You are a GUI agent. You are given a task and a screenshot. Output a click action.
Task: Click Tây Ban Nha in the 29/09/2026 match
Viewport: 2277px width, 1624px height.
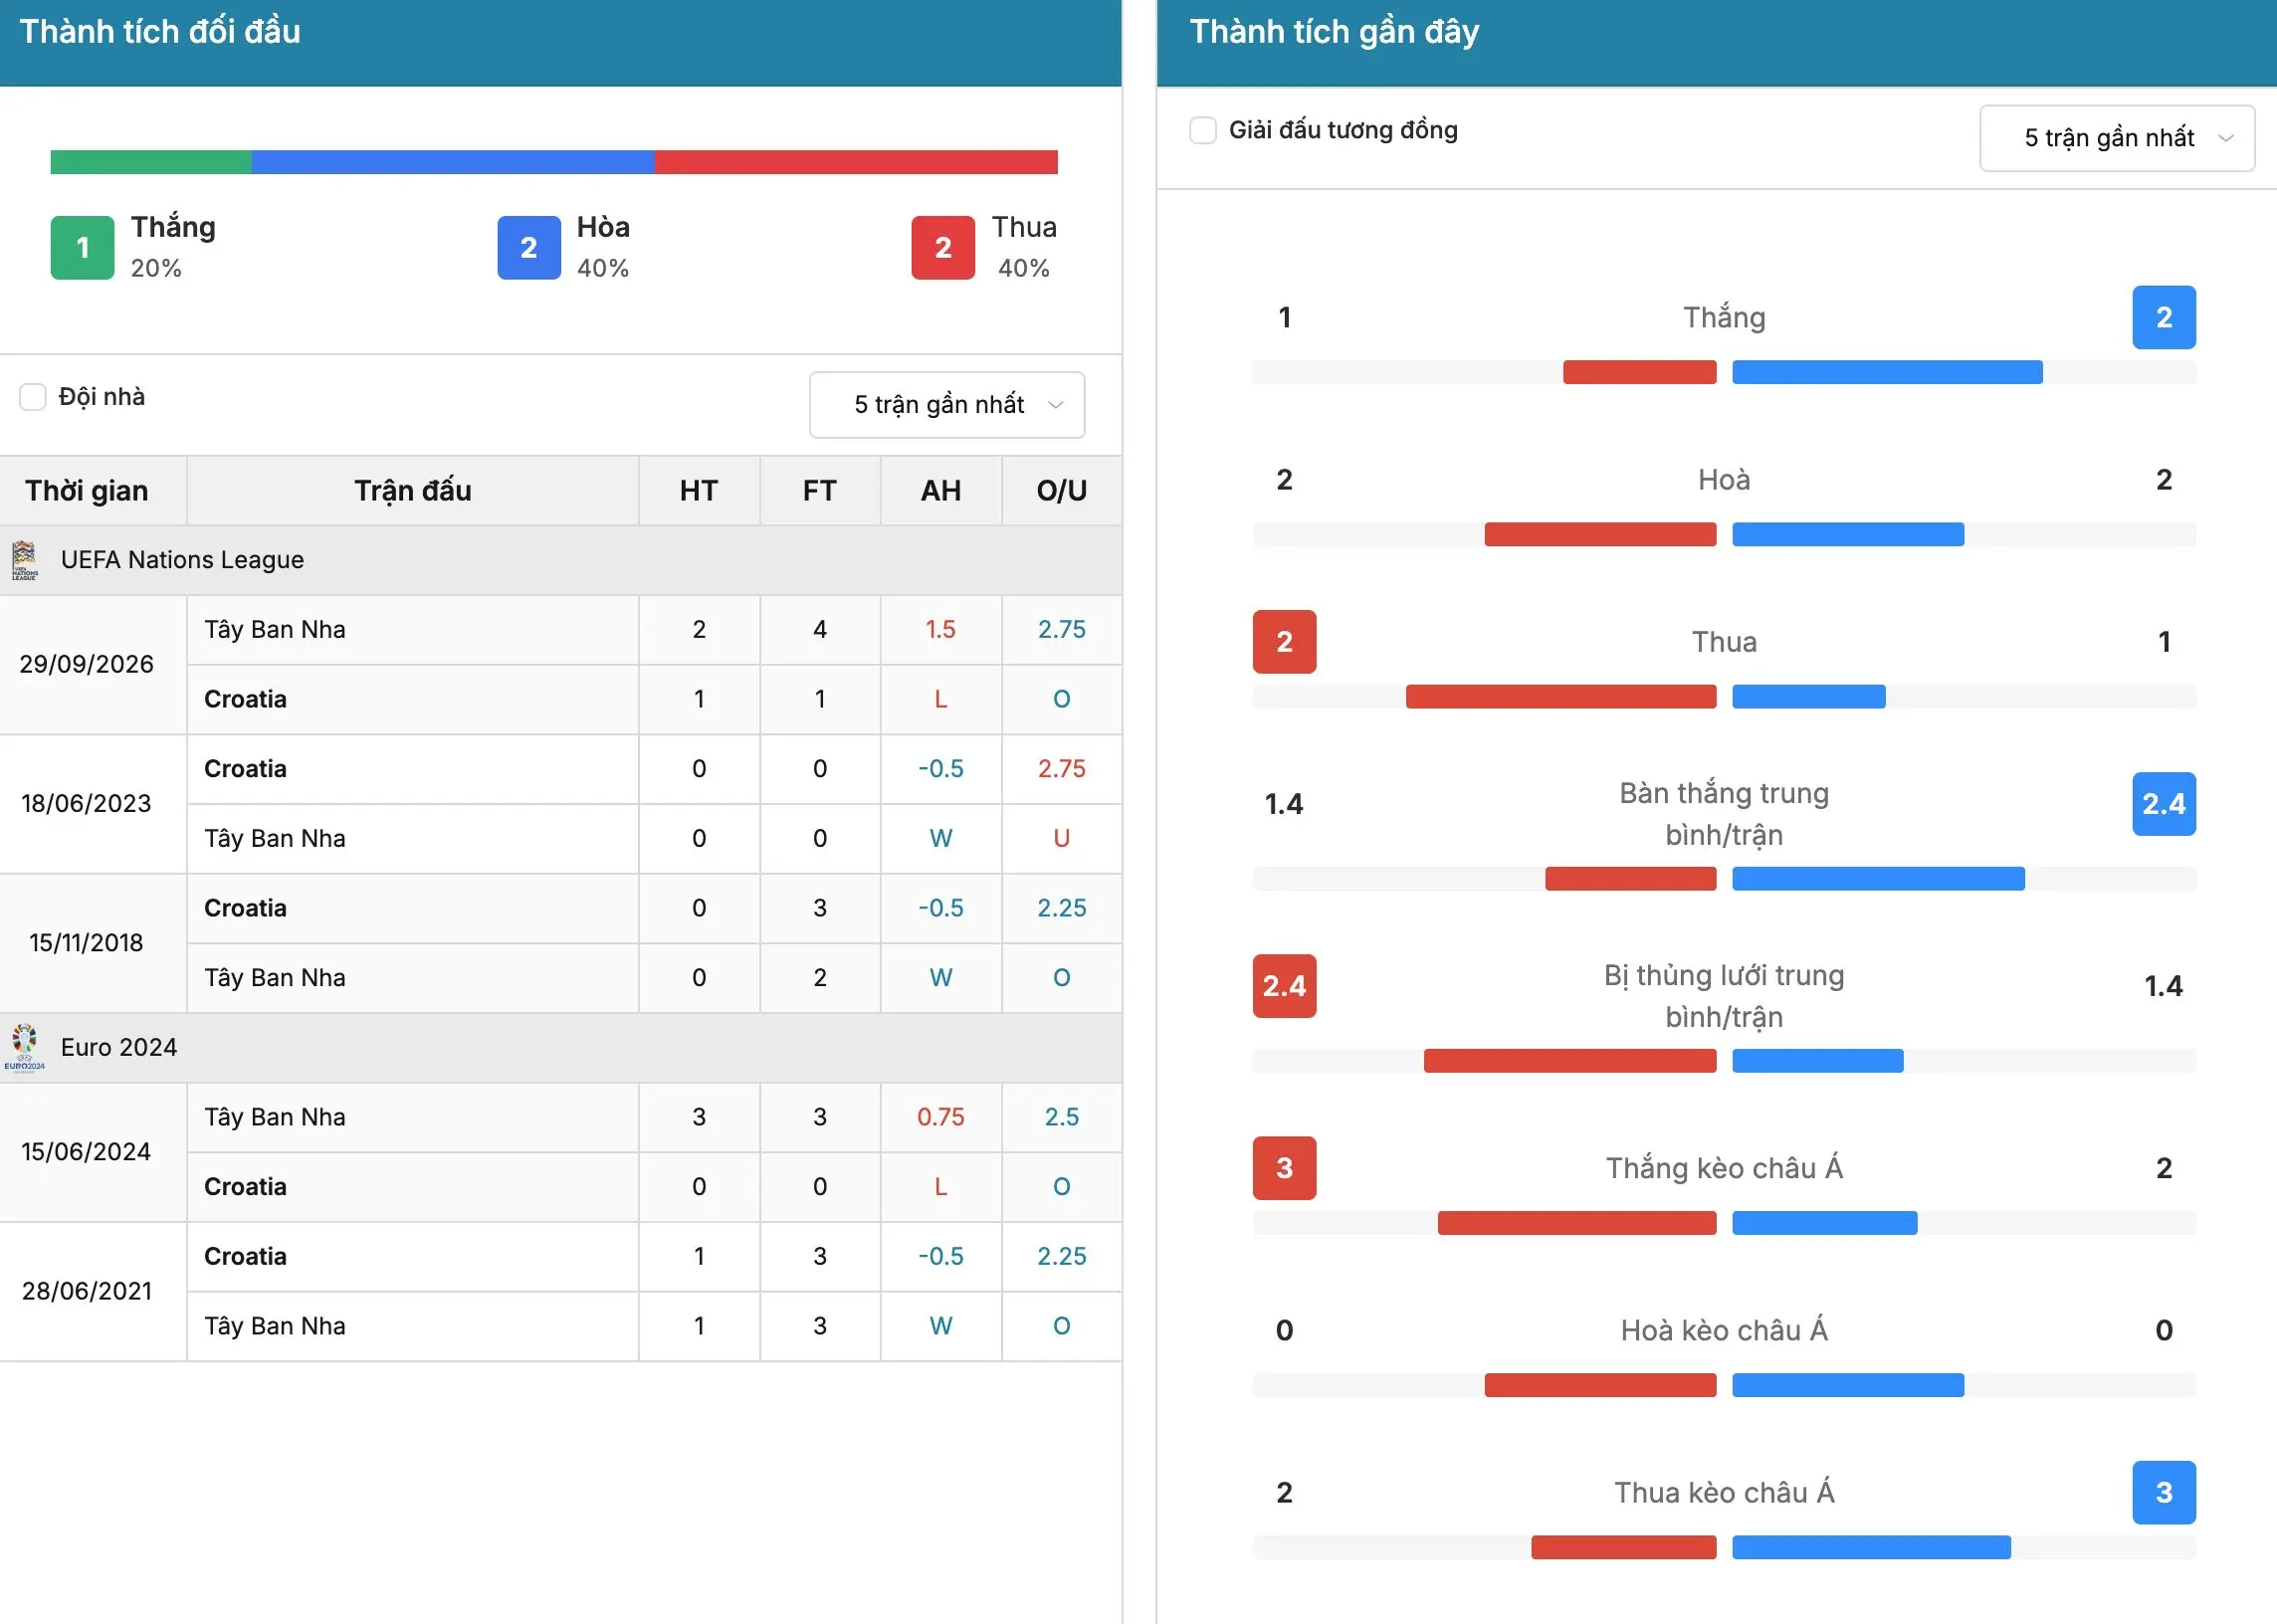275,630
